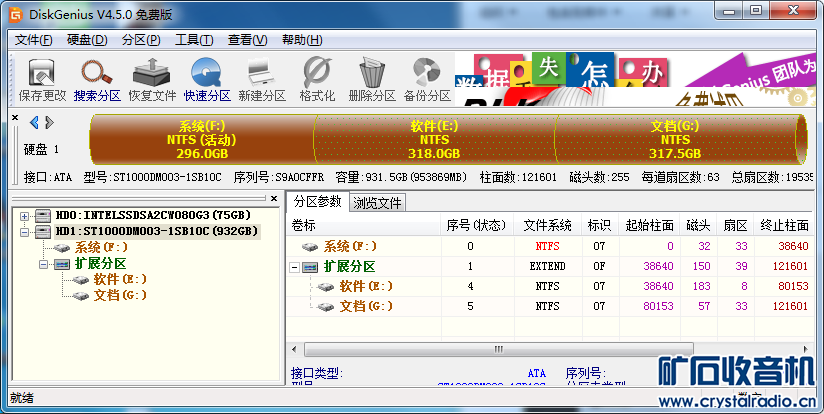Click the HD1 disk drive icon in tree
824x414 pixels.
(x=43, y=232)
